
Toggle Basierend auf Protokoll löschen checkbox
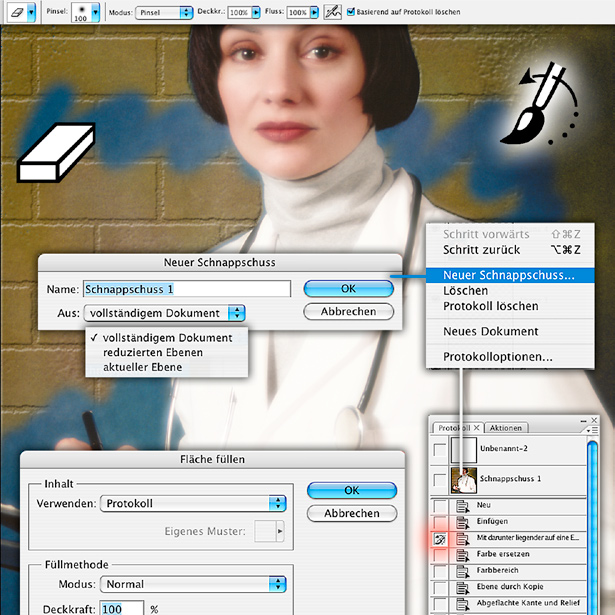[x=351, y=12]
